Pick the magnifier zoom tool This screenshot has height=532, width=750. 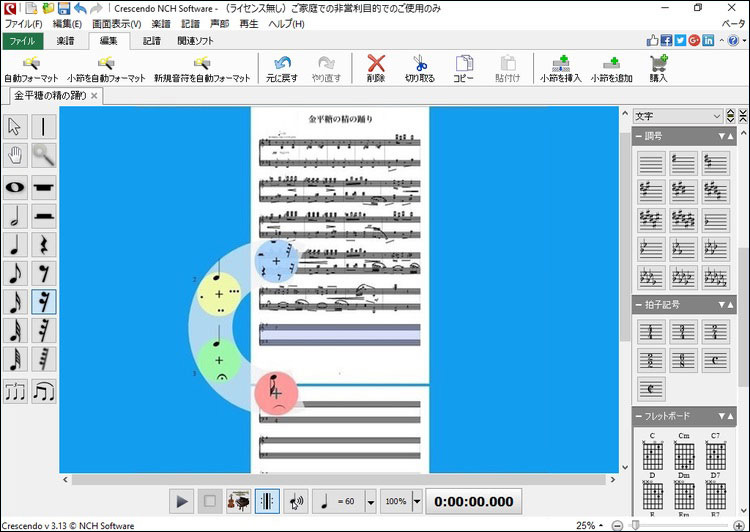[44, 155]
